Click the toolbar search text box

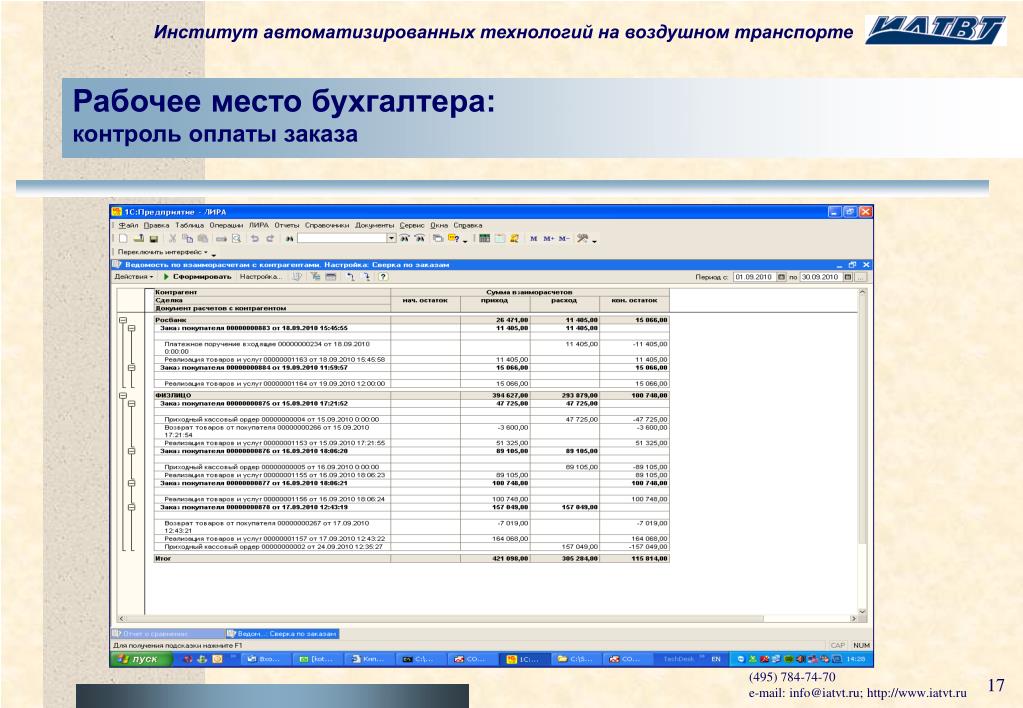click(343, 239)
